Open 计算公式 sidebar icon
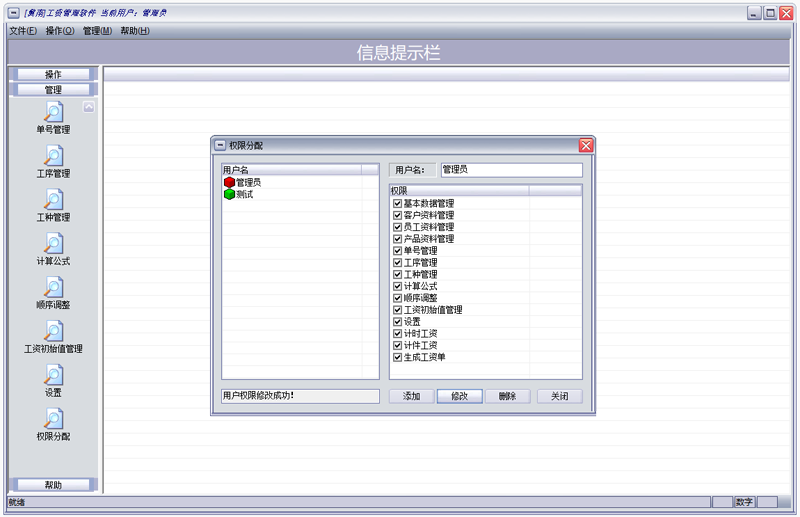Viewport: 800px width, 517px height. point(54,244)
